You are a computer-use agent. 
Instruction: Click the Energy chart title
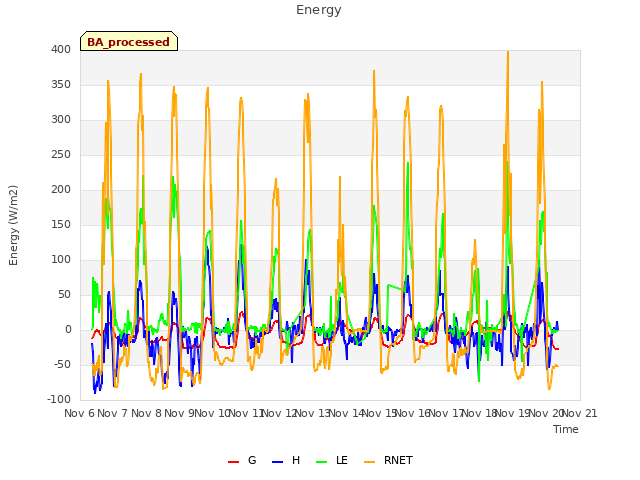pyautogui.click(x=319, y=10)
